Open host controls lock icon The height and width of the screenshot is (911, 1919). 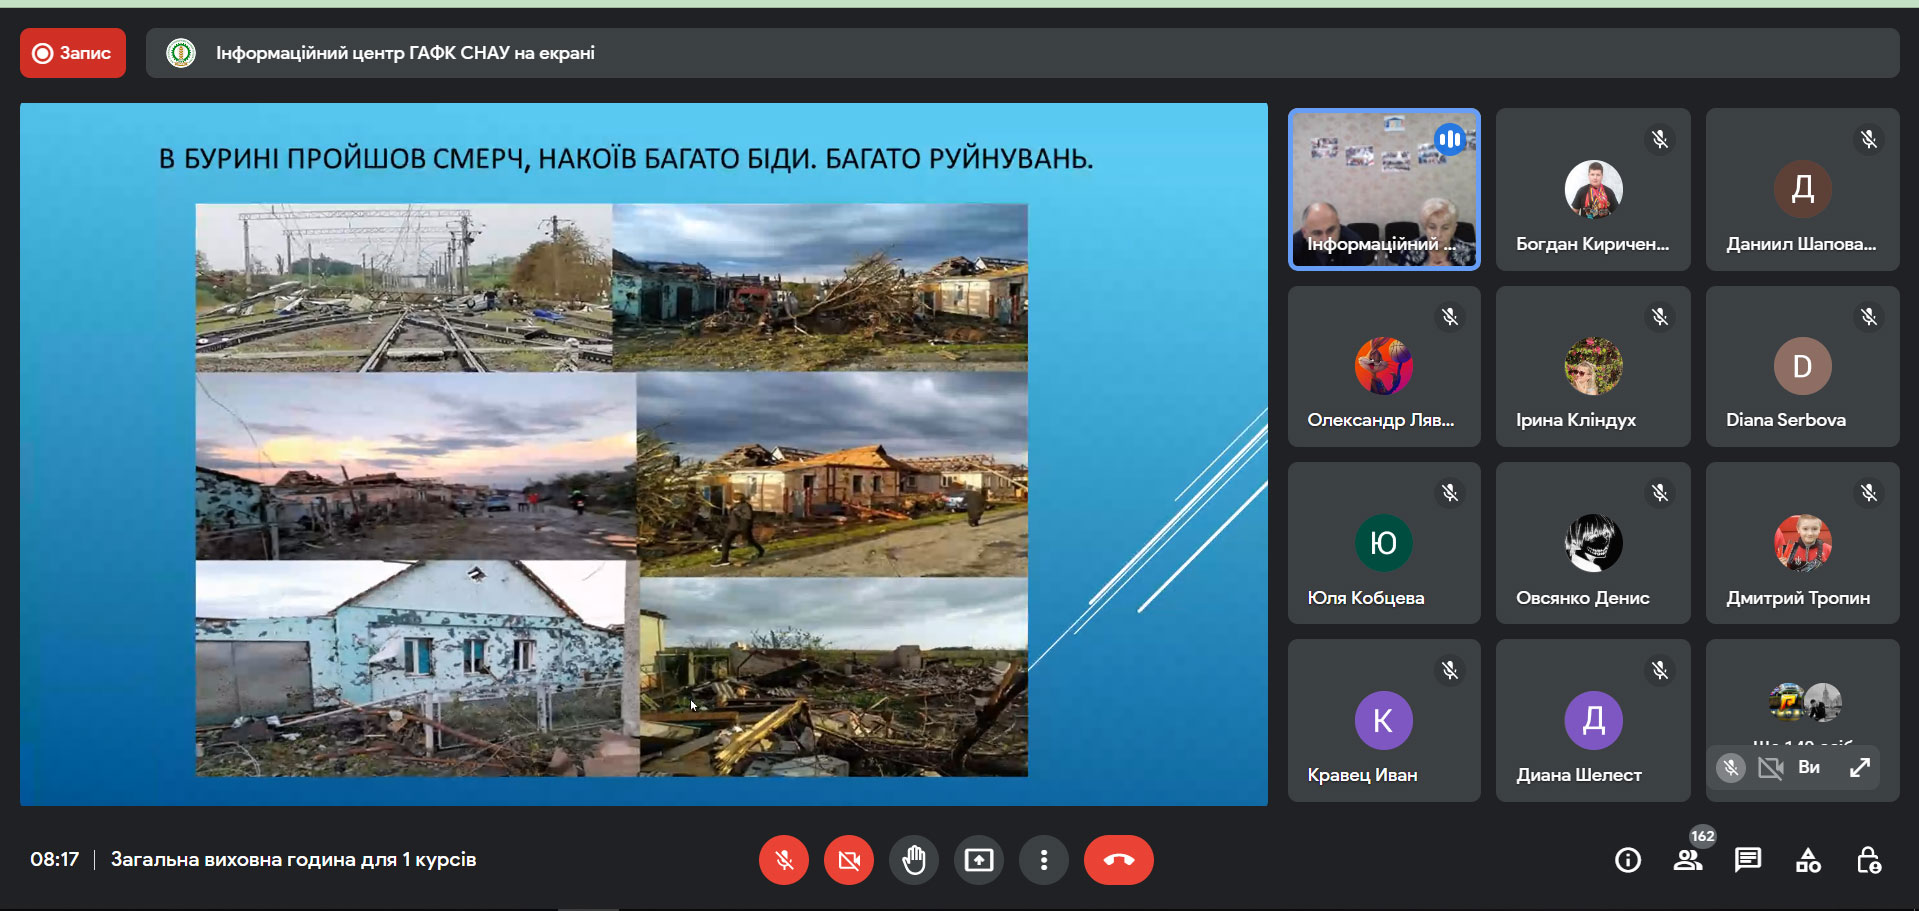click(x=1868, y=860)
